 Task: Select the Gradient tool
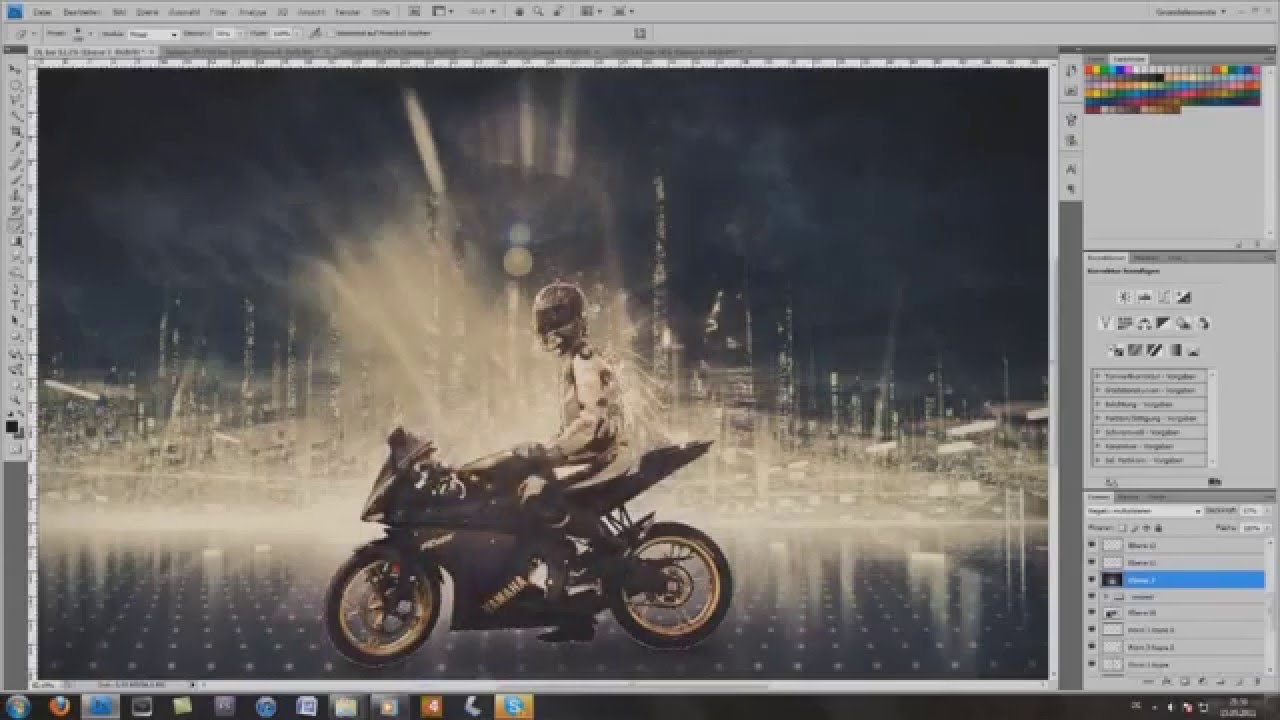(x=16, y=241)
